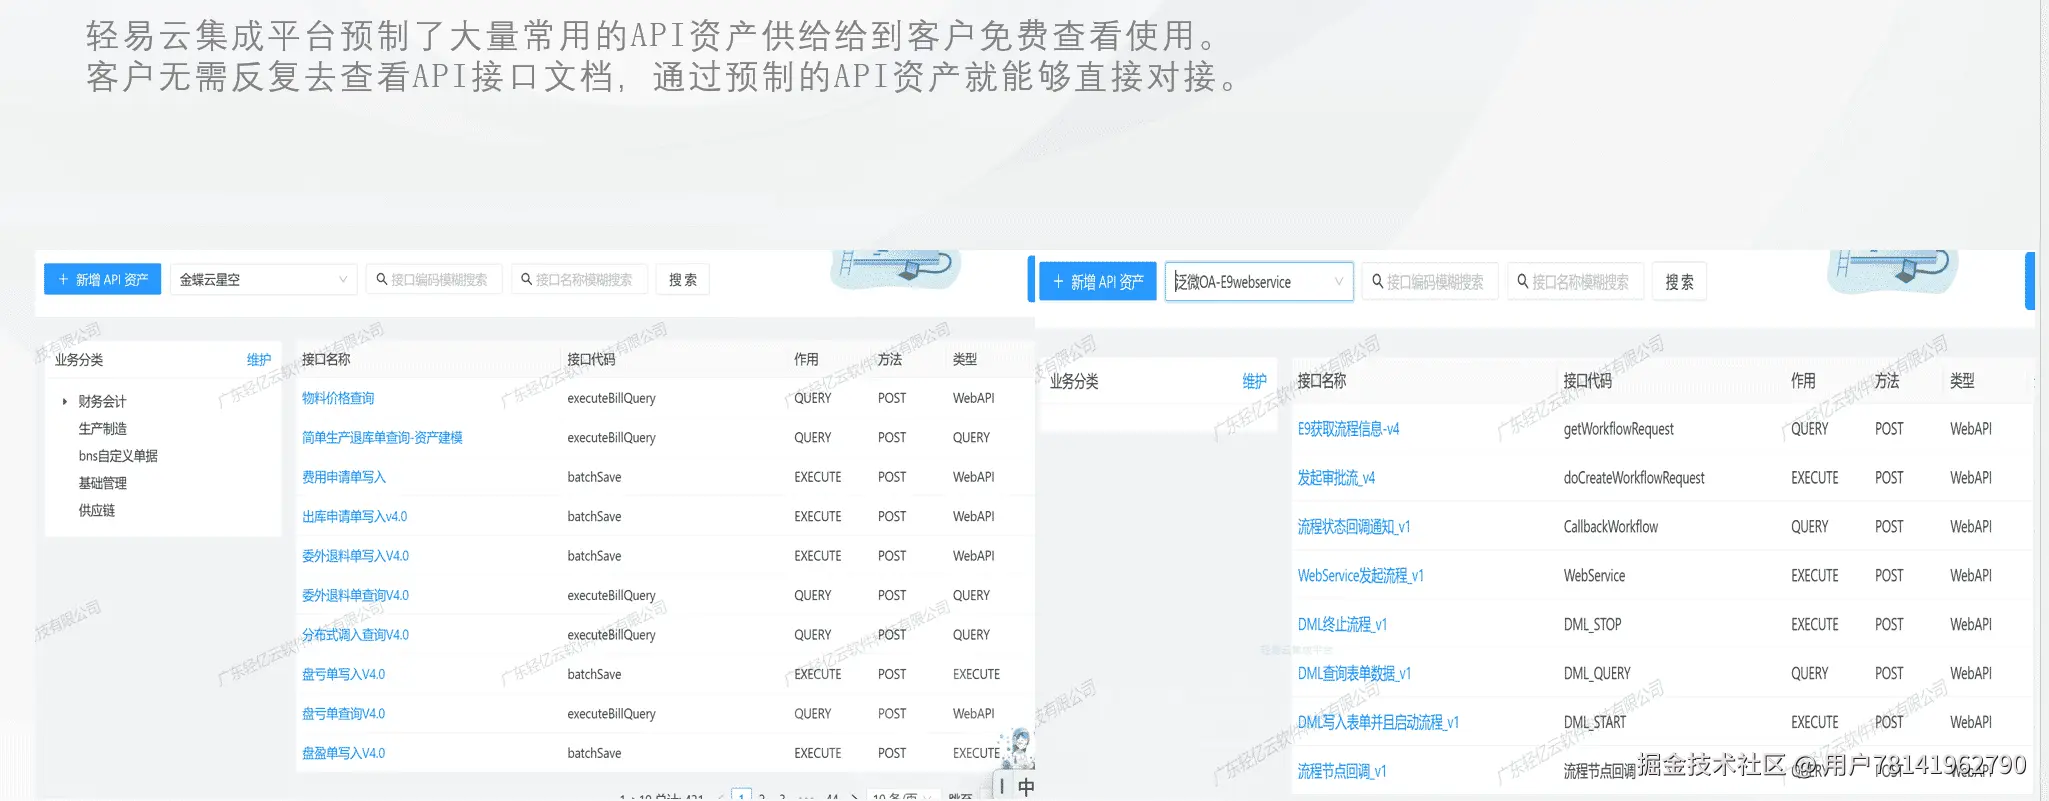Open the E9获取流程信息-v4 interface link
Image resolution: width=2049 pixels, height=801 pixels.
tap(1348, 429)
